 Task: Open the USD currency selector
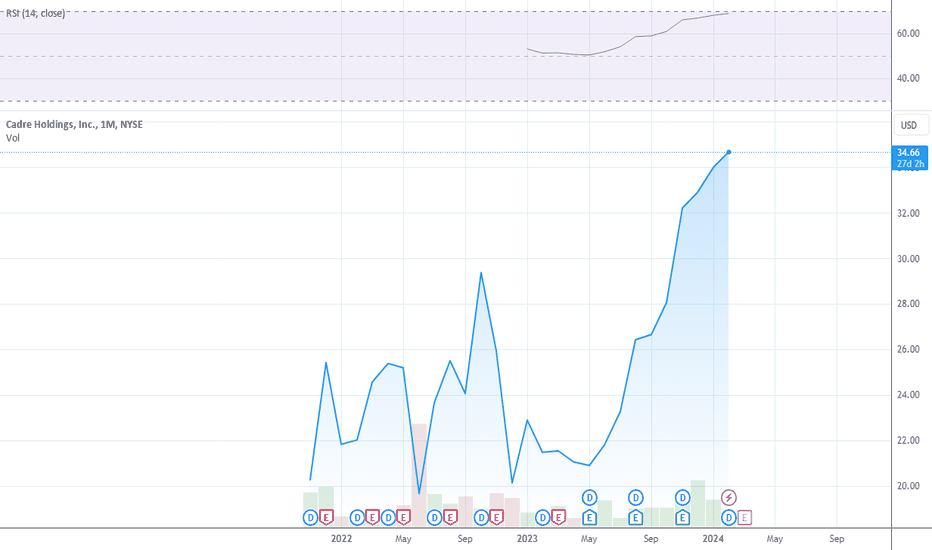(909, 125)
